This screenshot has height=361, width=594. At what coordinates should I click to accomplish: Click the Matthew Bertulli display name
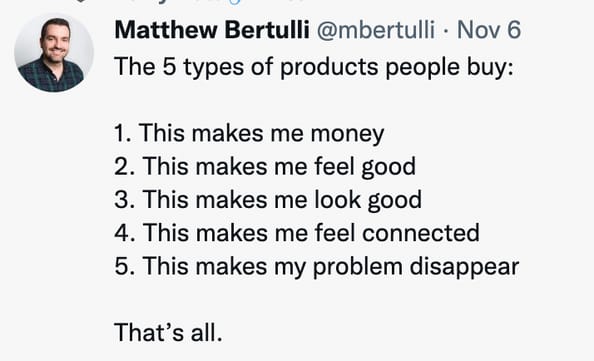(212, 30)
